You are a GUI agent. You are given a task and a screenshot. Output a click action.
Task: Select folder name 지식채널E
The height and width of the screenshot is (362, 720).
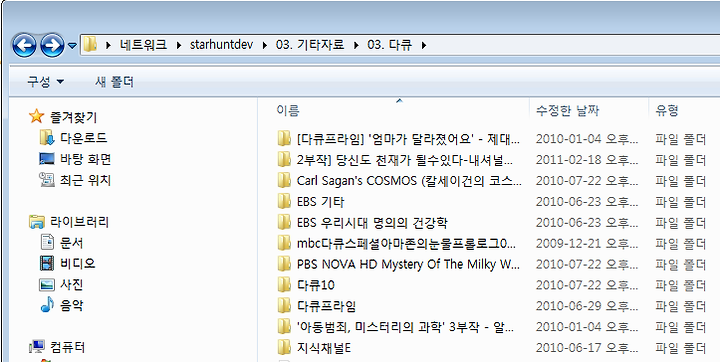pos(324,348)
